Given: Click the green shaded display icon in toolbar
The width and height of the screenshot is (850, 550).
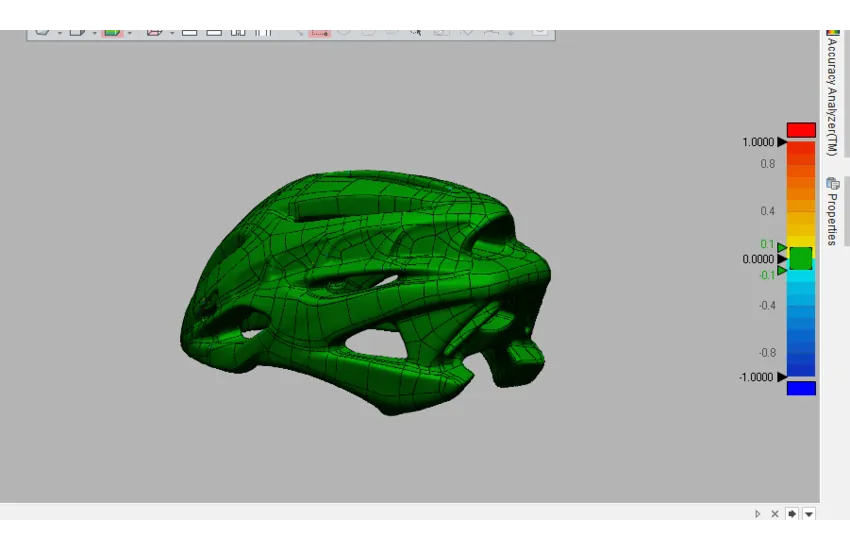Looking at the screenshot, I should click(111, 31).
